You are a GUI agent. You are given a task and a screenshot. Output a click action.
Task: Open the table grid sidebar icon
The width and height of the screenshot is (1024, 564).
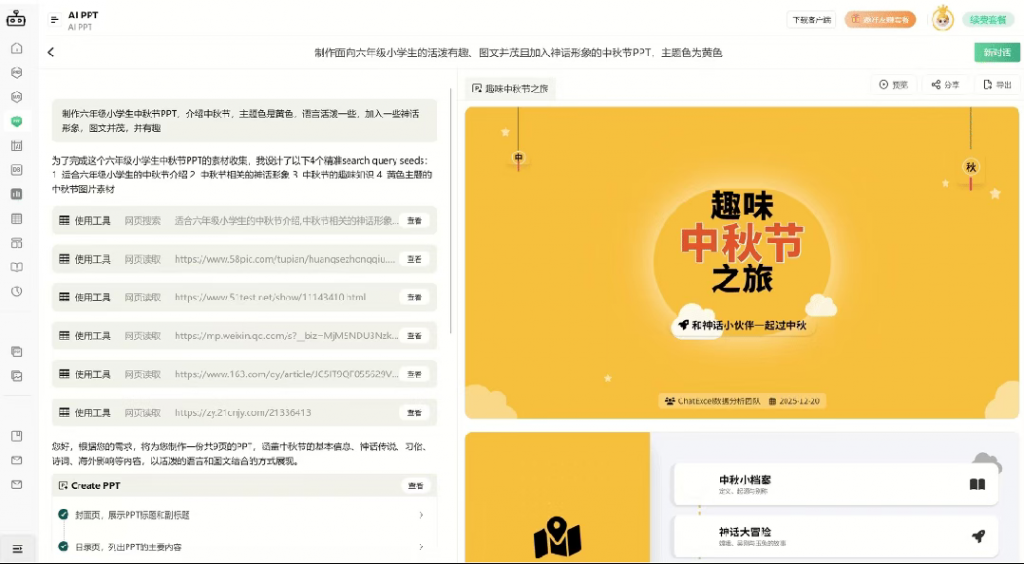17,219
